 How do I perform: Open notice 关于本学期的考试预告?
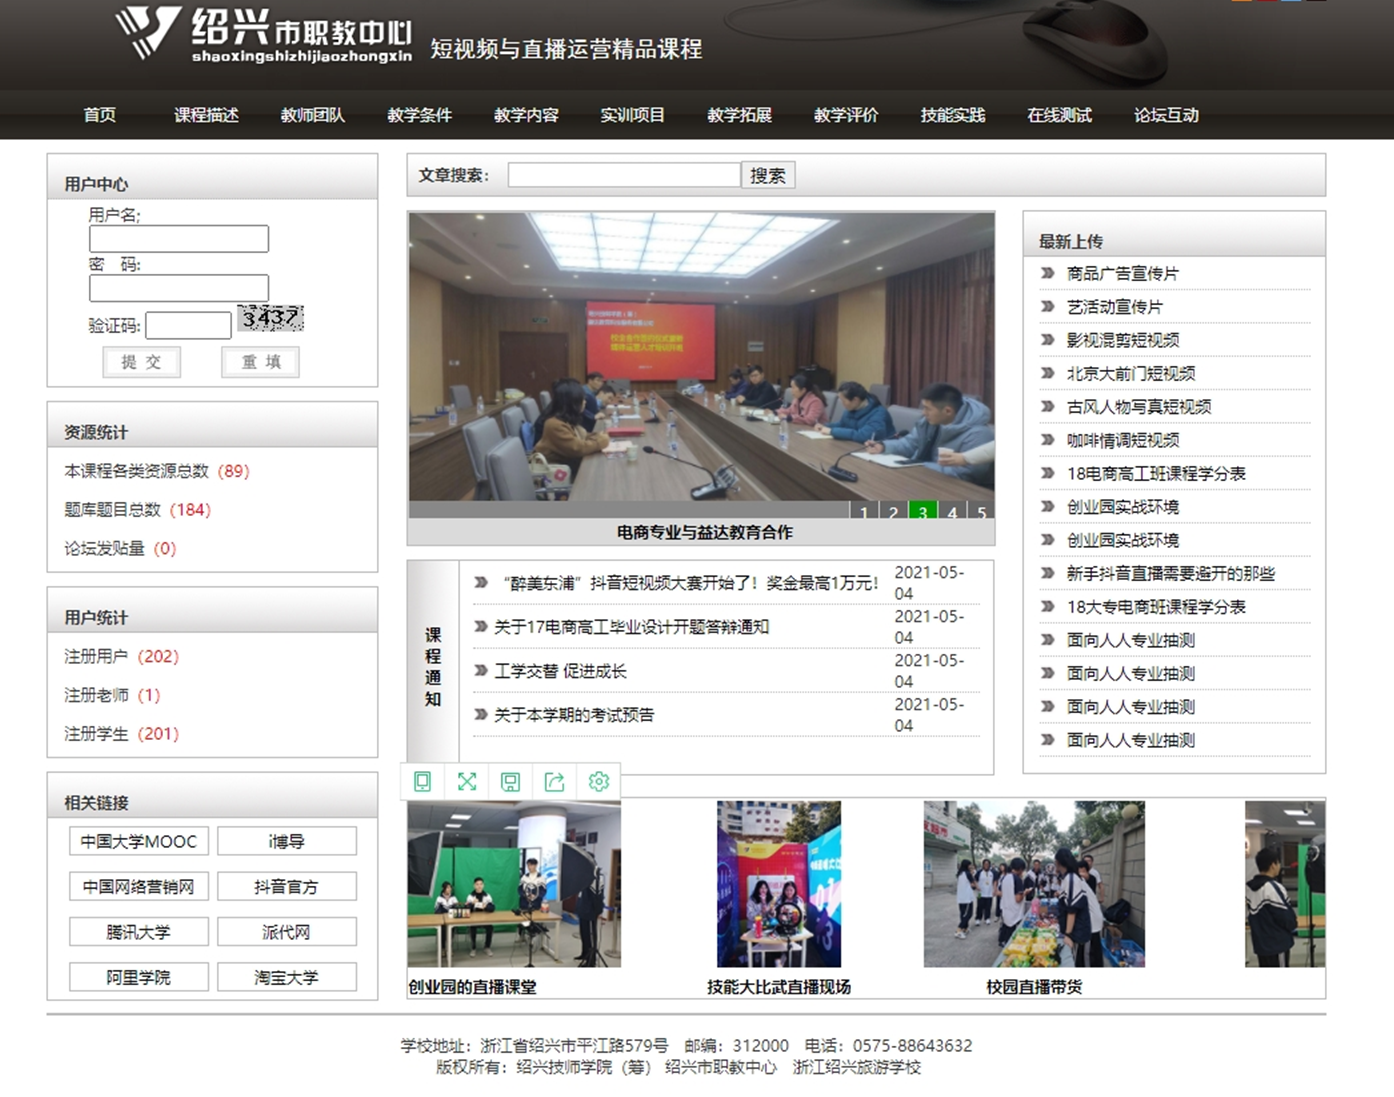(574, 715)
